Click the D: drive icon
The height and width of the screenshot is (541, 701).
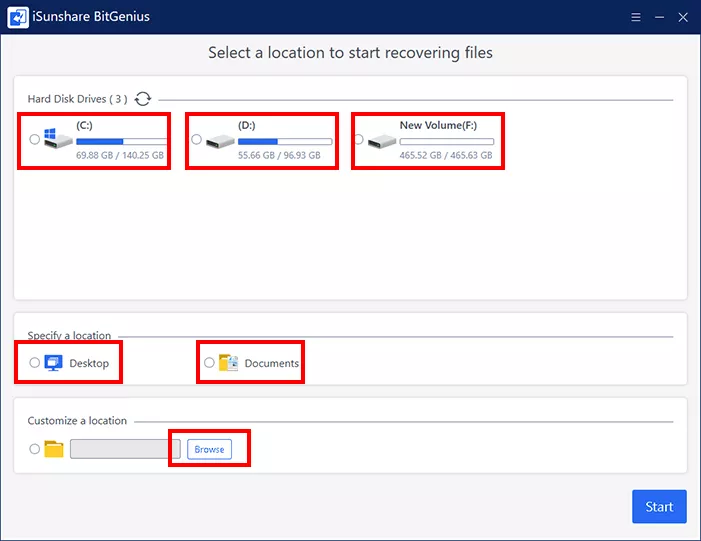click(220, 141)
